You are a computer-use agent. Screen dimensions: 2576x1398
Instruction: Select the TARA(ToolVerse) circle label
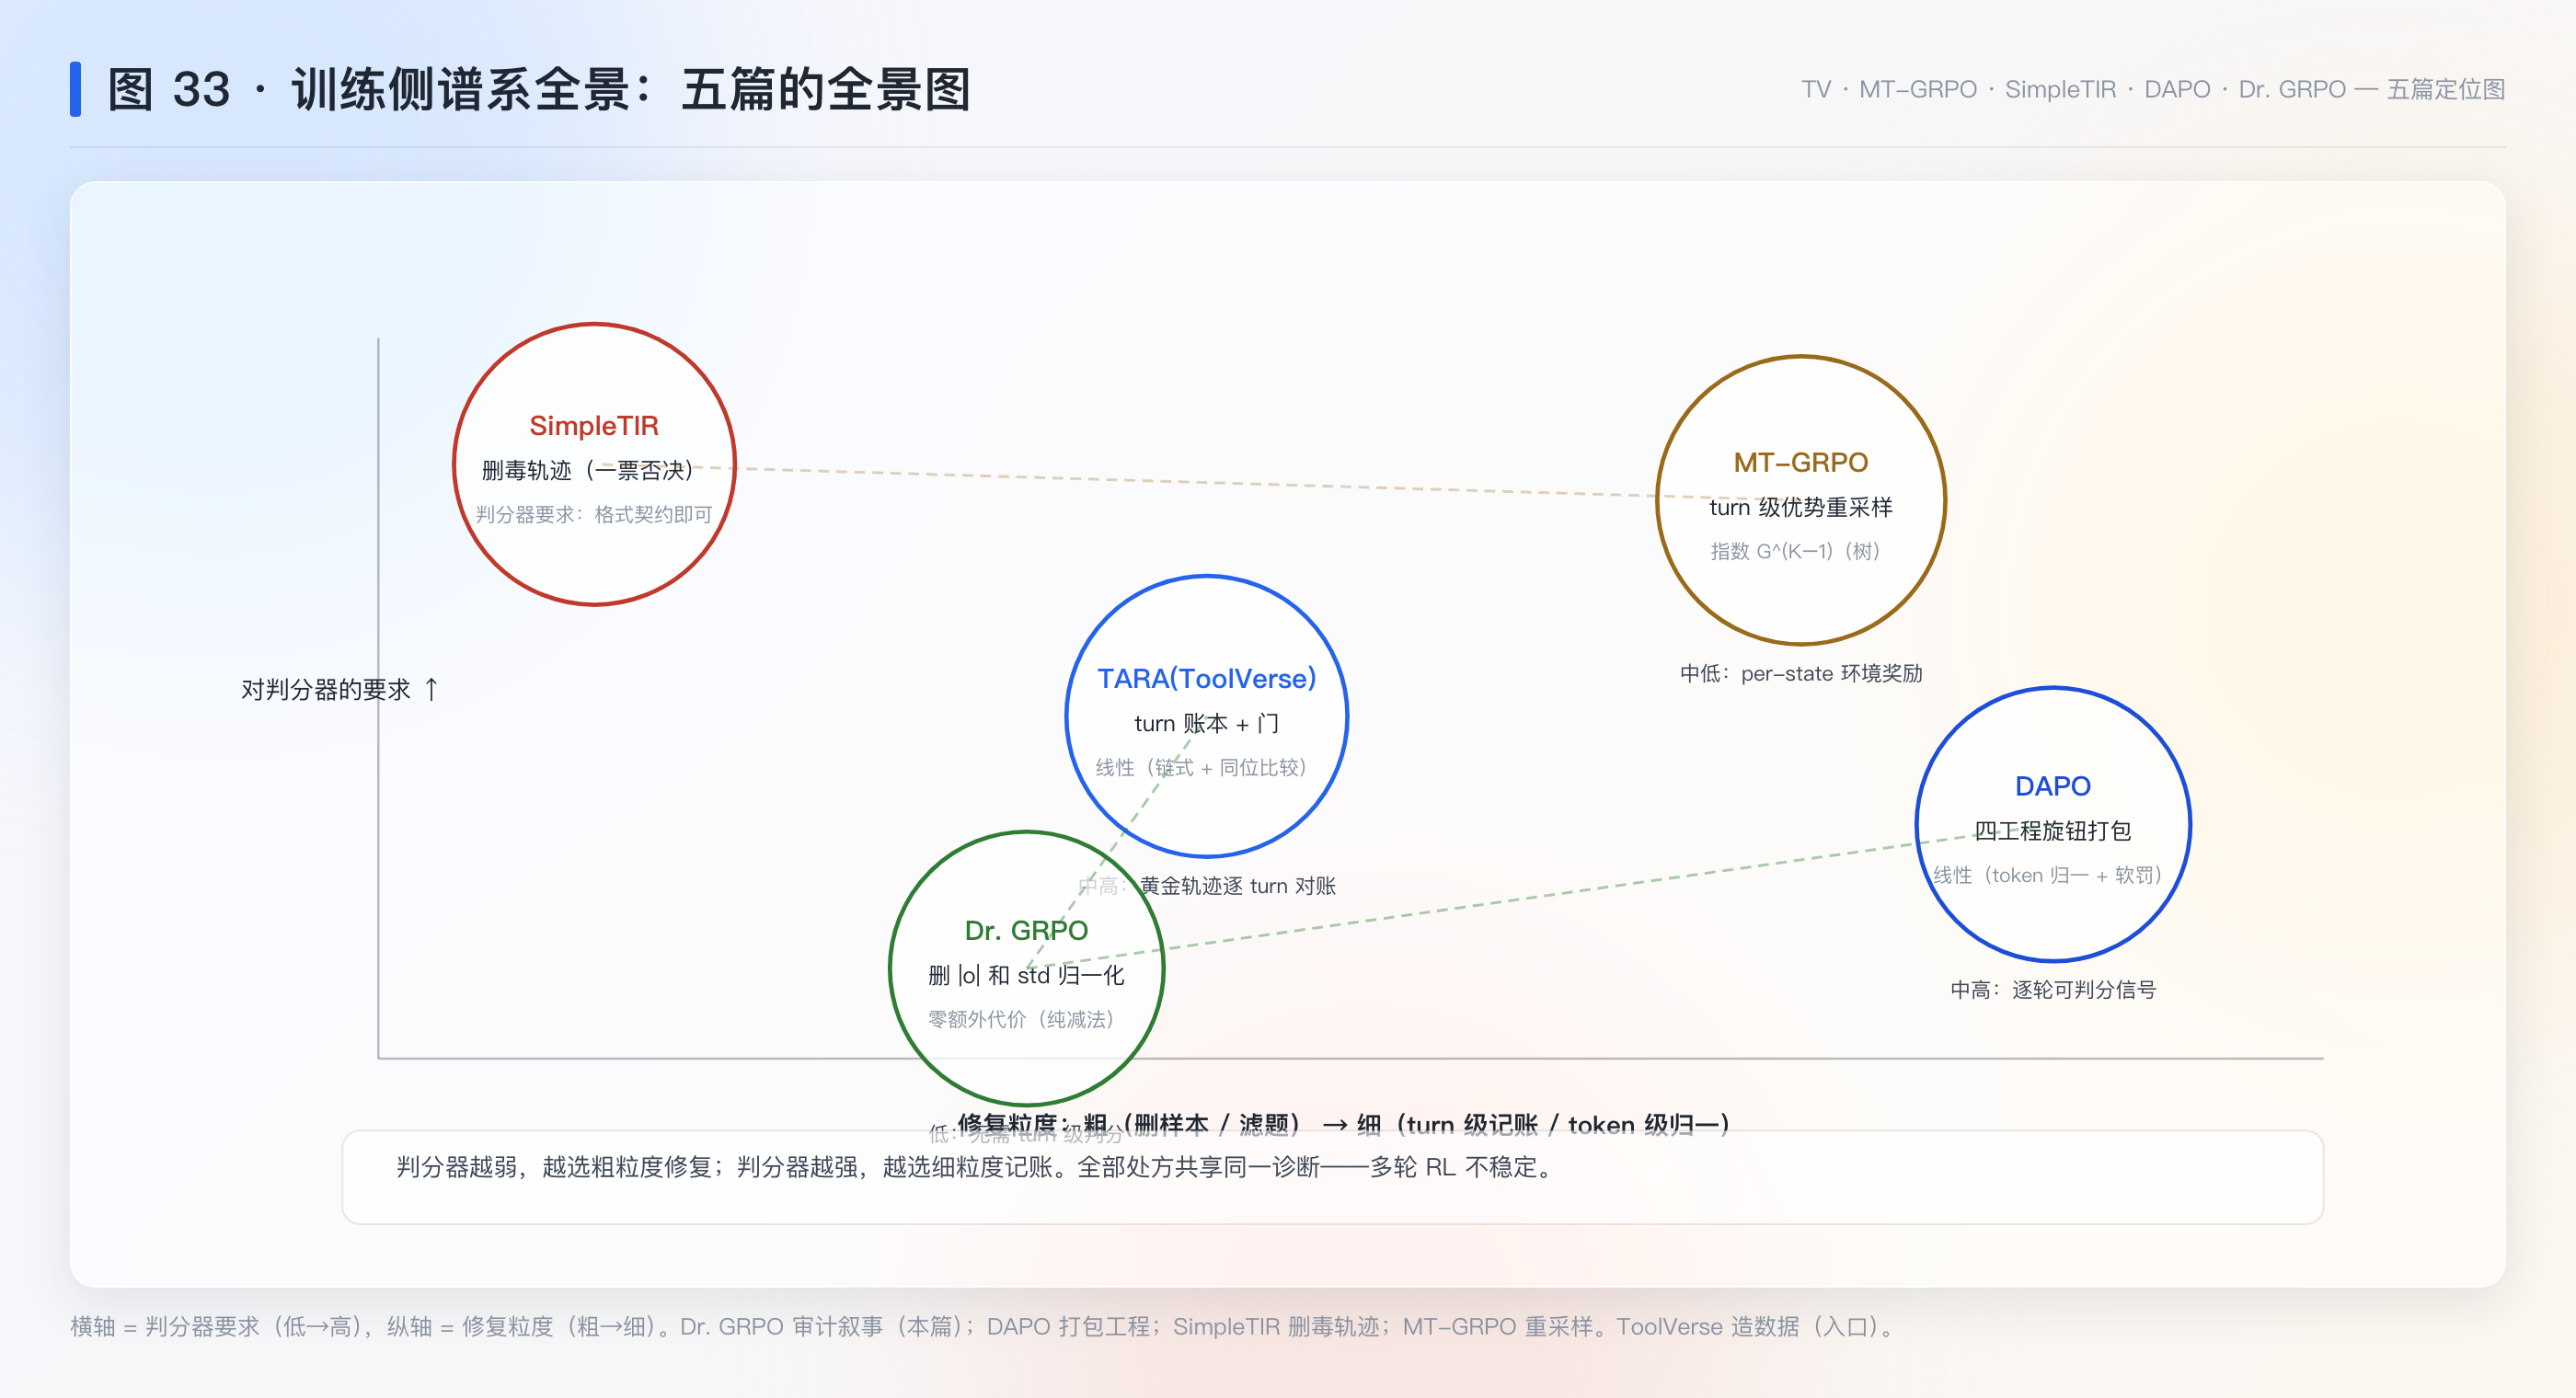[1206, 678]
